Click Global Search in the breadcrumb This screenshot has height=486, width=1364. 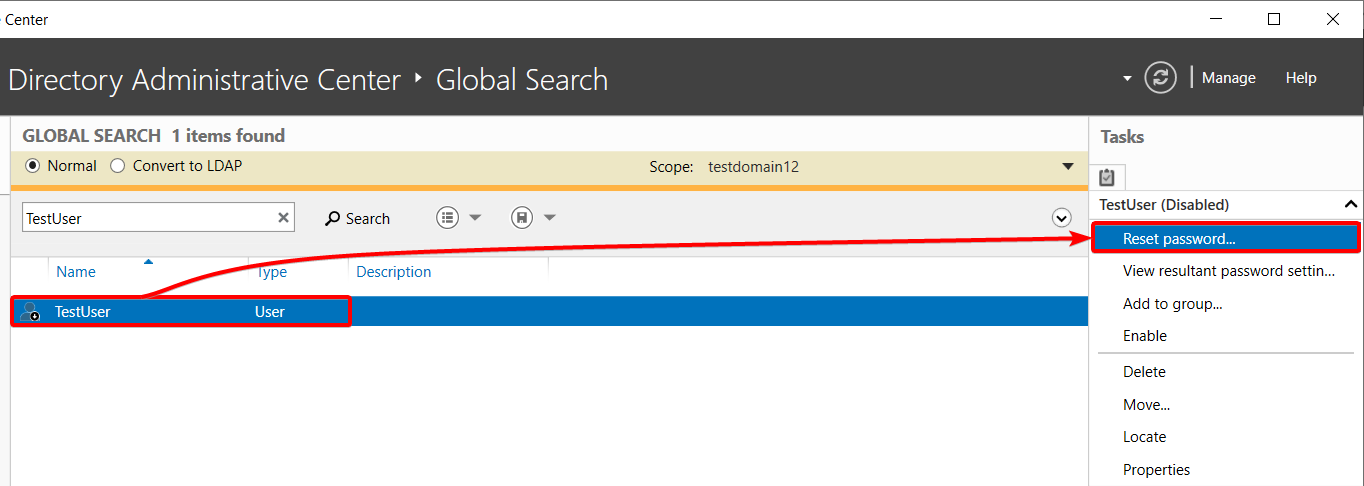pyautogui.click(x=522, y=80)
